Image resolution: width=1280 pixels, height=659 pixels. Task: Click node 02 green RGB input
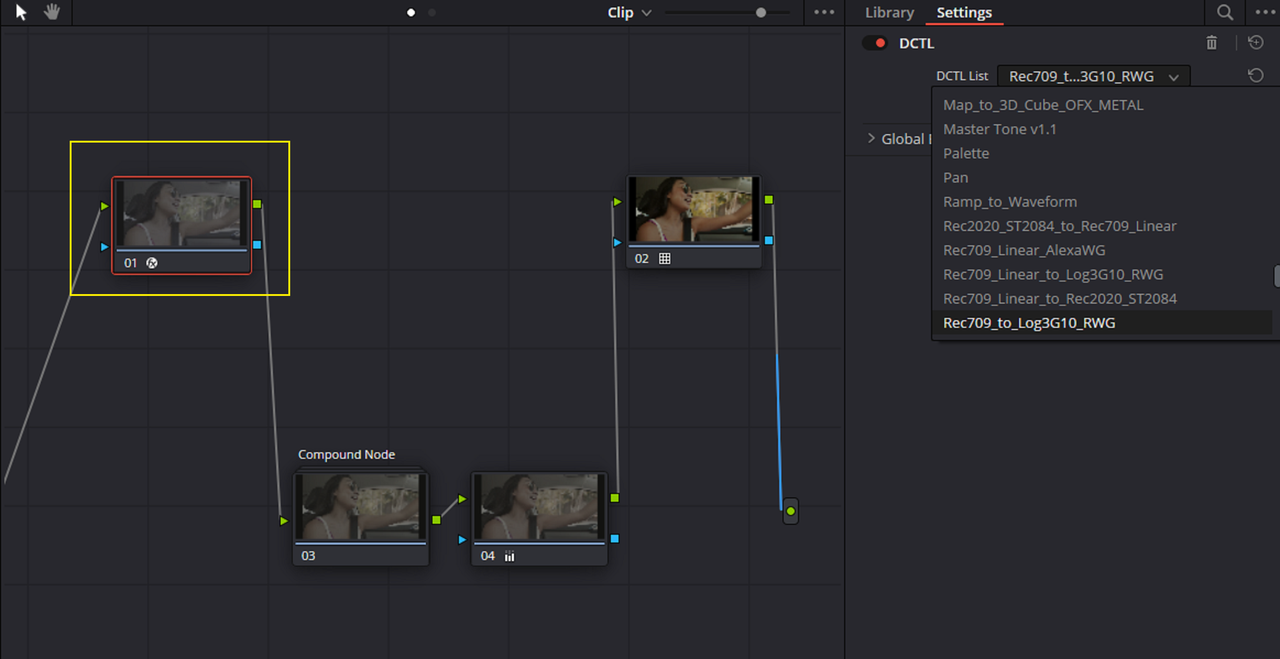point(617,202)
